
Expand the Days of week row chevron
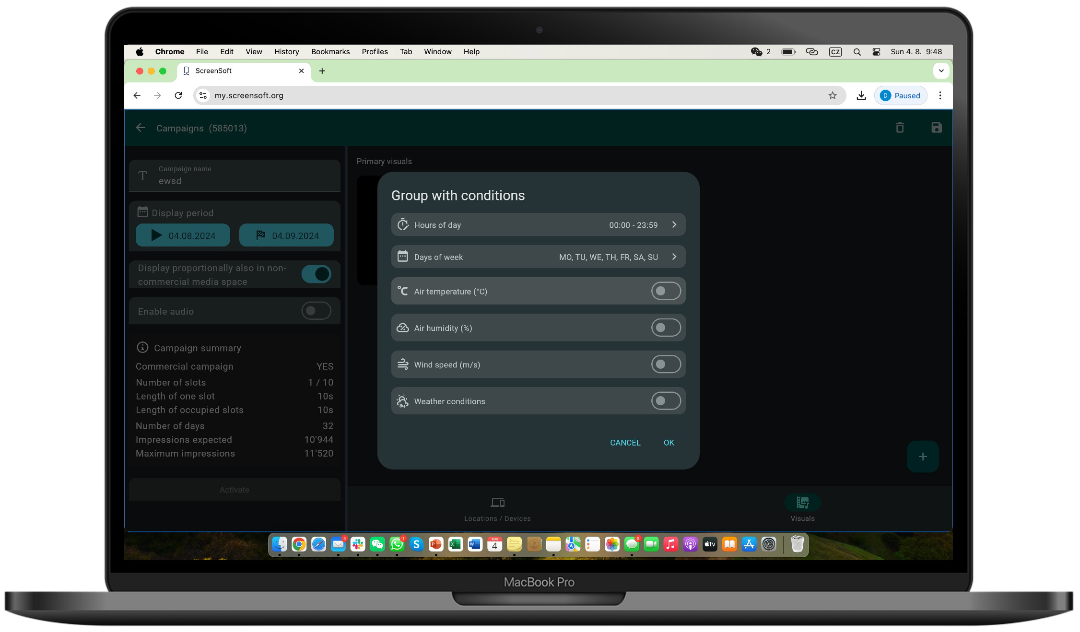[x=674, y=257]
